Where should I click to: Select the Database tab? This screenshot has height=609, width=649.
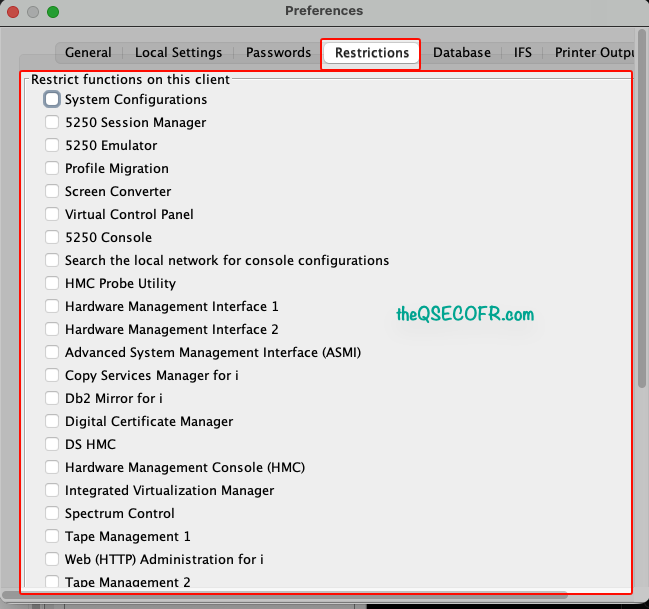(x=462, y=53)
